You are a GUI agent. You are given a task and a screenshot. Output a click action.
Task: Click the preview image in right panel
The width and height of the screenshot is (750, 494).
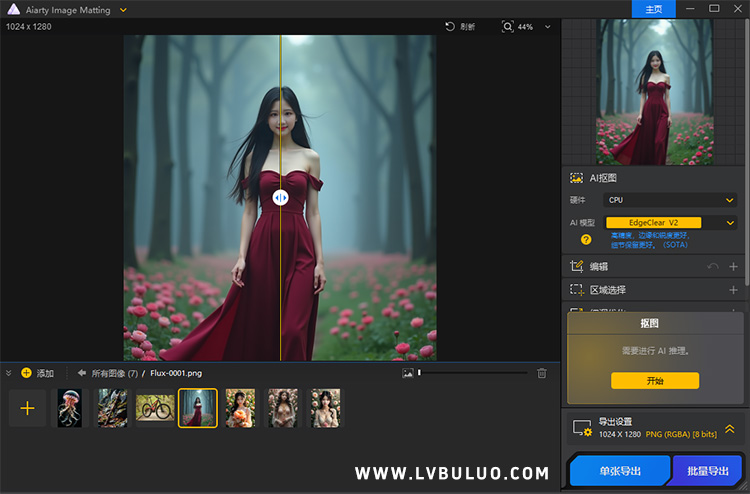point(654,92)
